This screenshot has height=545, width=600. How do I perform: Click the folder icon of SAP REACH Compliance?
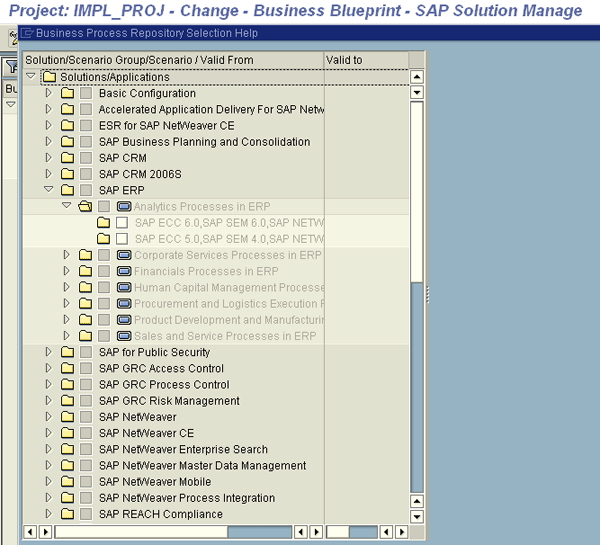(x=67, y=514)
